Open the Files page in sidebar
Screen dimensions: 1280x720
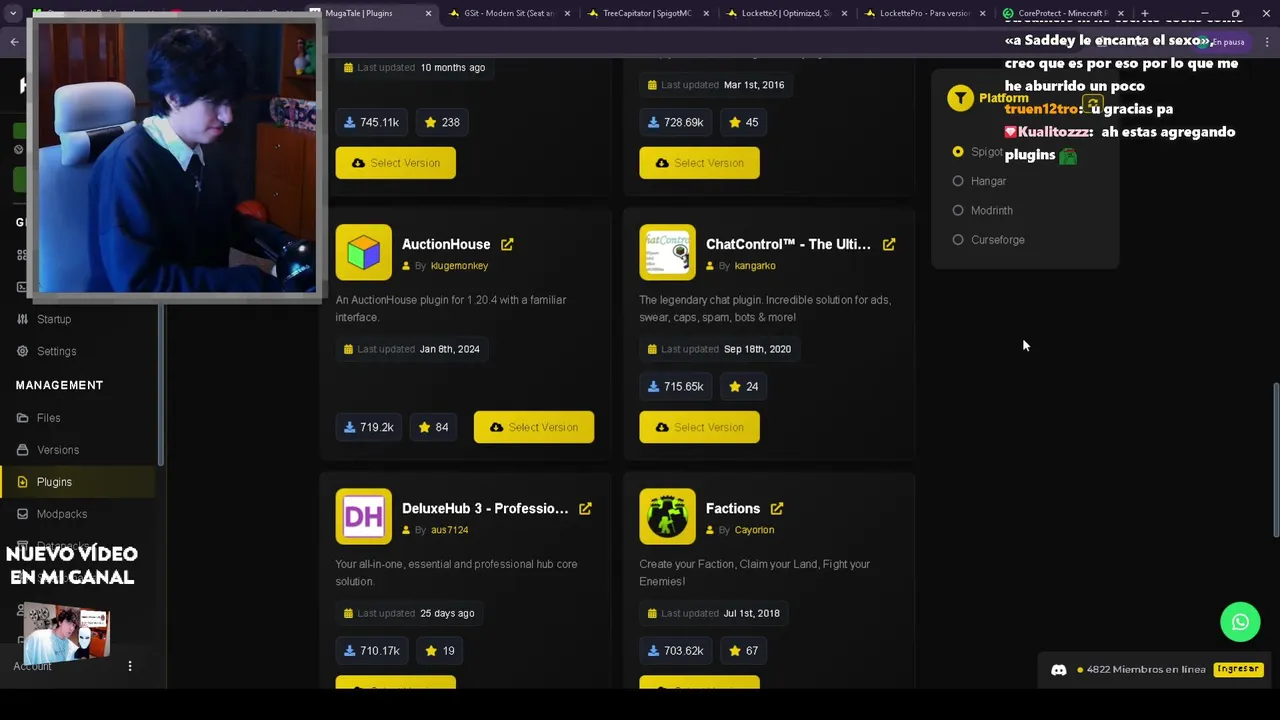(x=49, y=418)
